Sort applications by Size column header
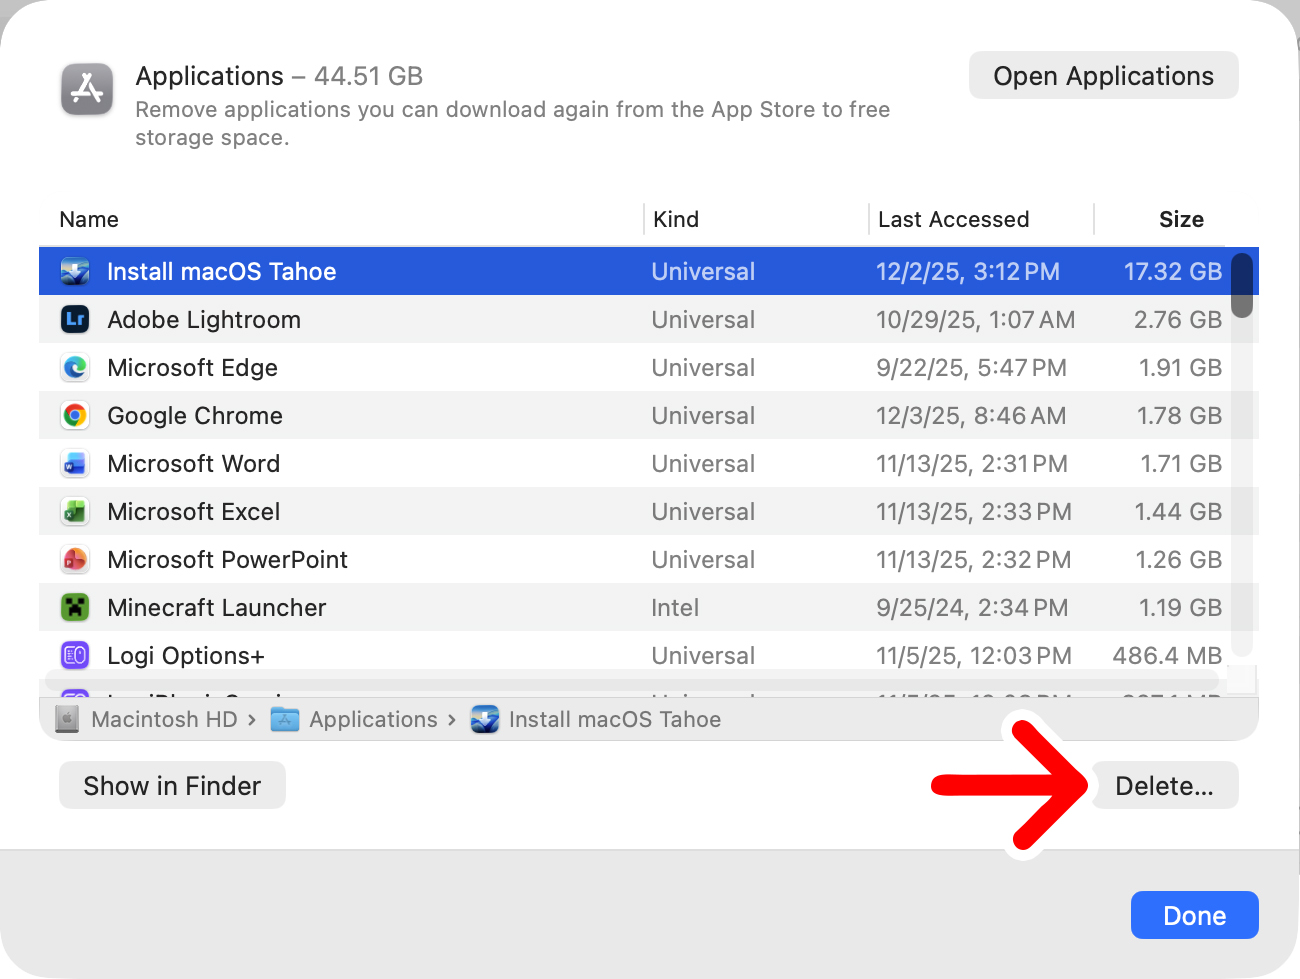The image size is (1300, 979). click(1180, 220)
